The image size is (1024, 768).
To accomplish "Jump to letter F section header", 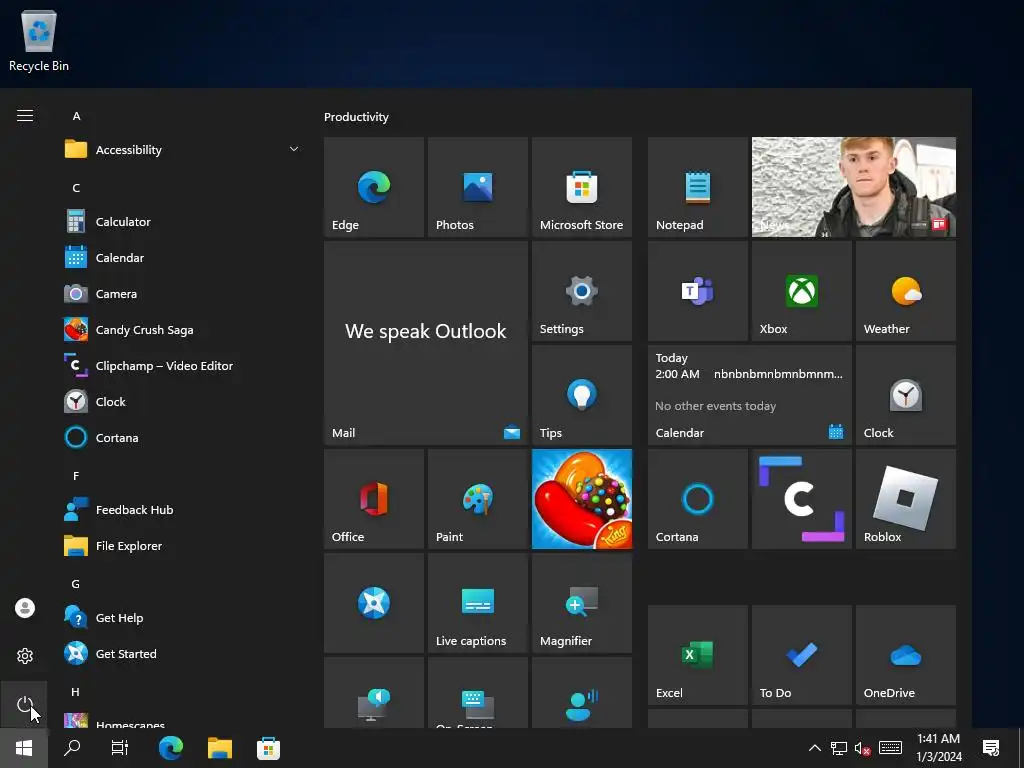I will point(76,476).
